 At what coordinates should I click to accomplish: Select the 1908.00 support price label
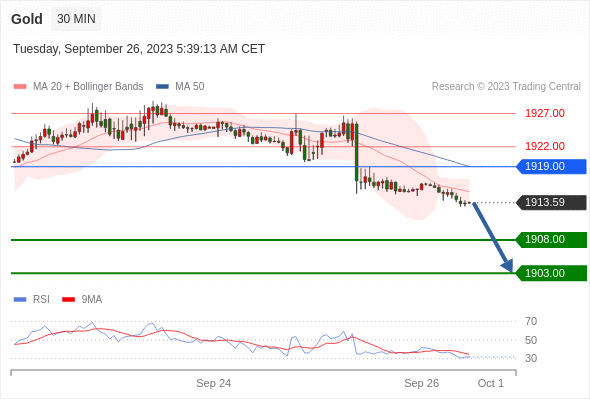(x=551, y=239)
